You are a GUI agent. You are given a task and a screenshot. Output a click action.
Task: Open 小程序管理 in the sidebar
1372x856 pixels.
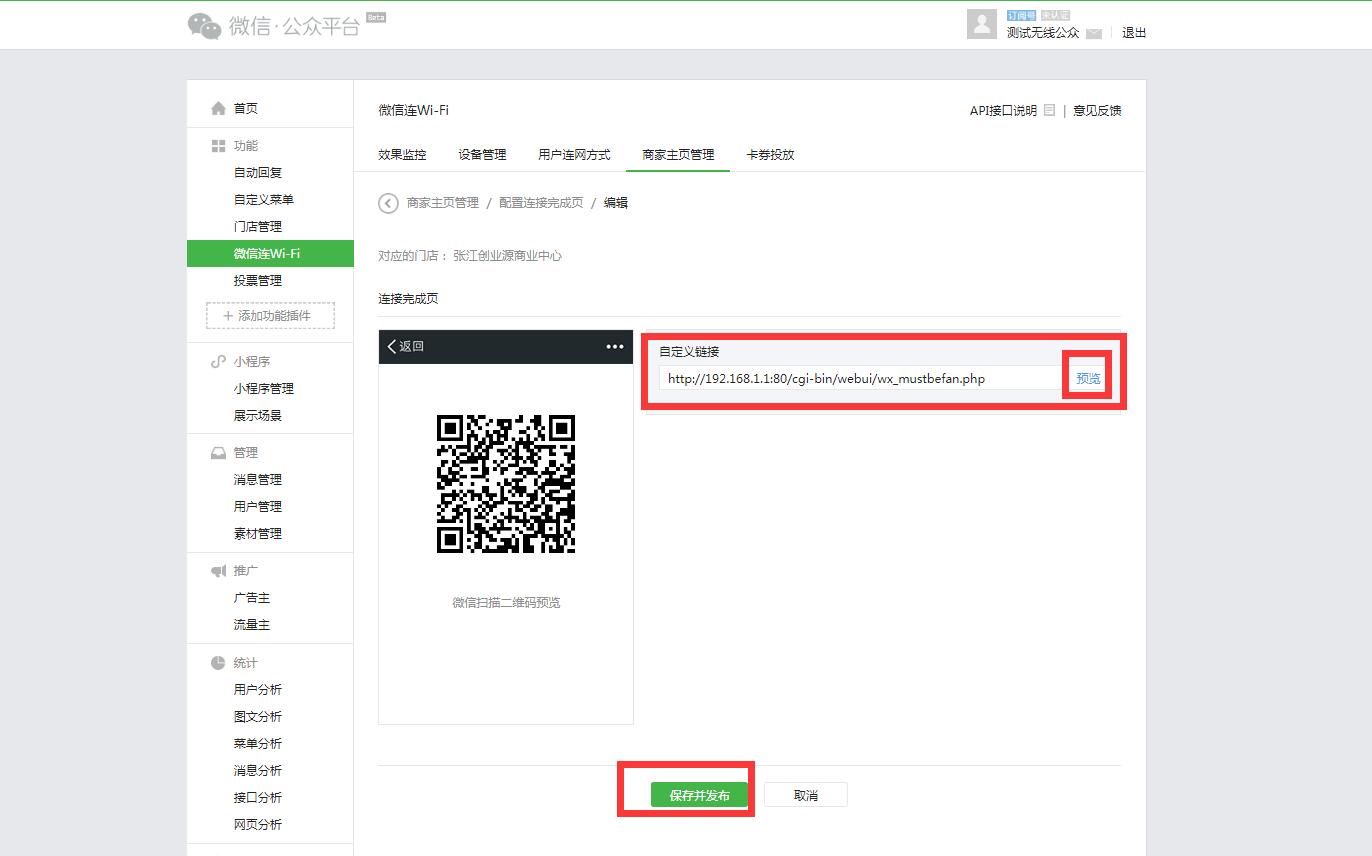click(264, 389)
